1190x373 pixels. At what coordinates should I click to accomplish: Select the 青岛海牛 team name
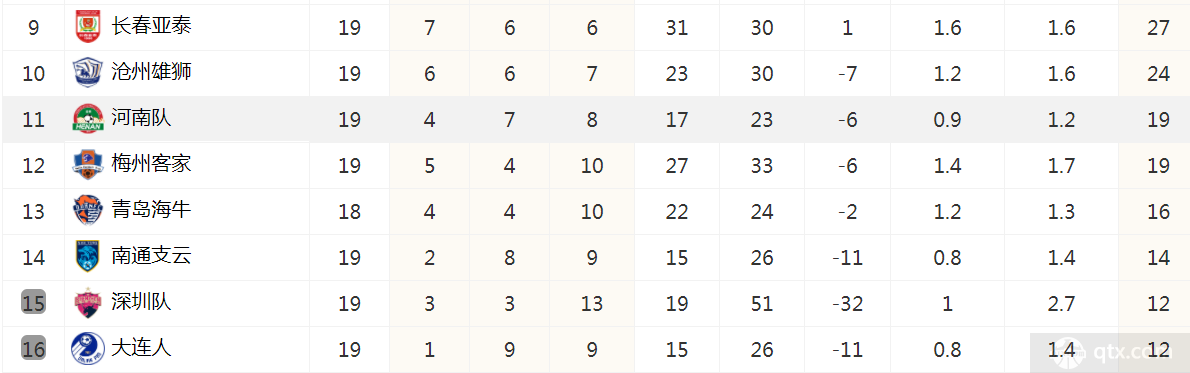tap(151, 210)
